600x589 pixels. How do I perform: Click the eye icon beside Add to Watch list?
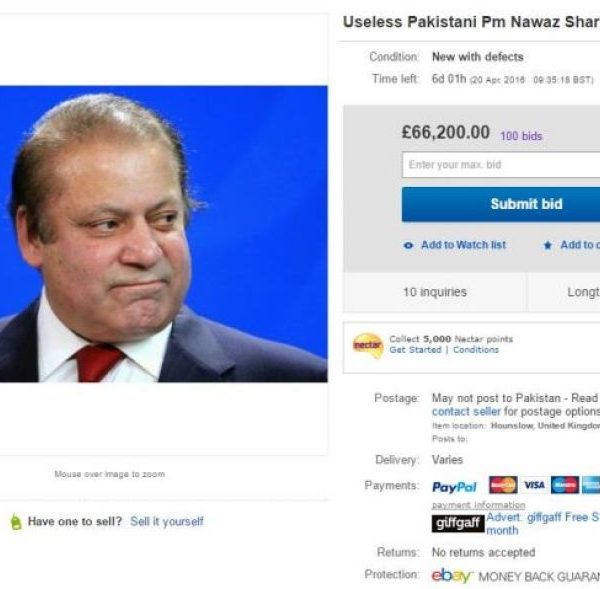408,245
